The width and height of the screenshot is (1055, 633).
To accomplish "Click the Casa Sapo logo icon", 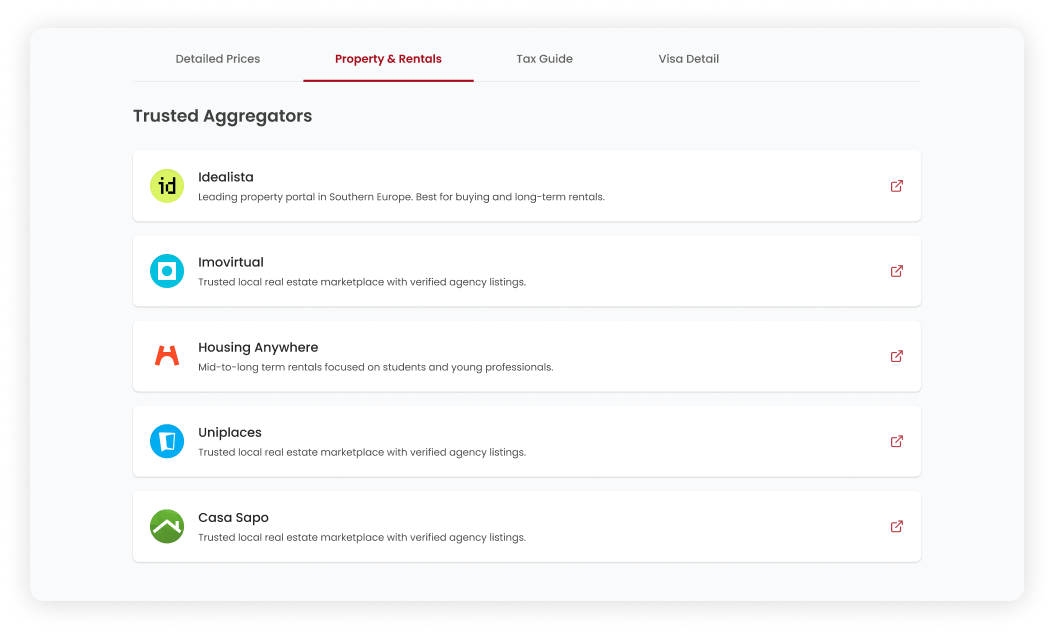I will [167, 526].
